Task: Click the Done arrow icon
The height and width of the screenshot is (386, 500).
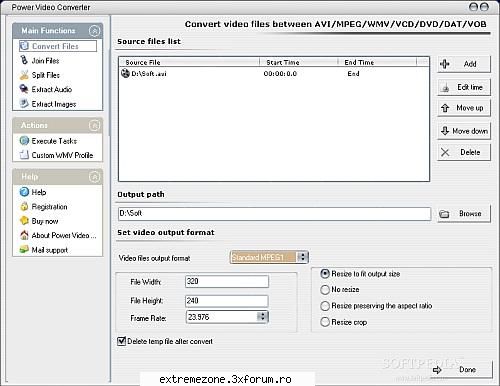Action: (x=437, y=370)
